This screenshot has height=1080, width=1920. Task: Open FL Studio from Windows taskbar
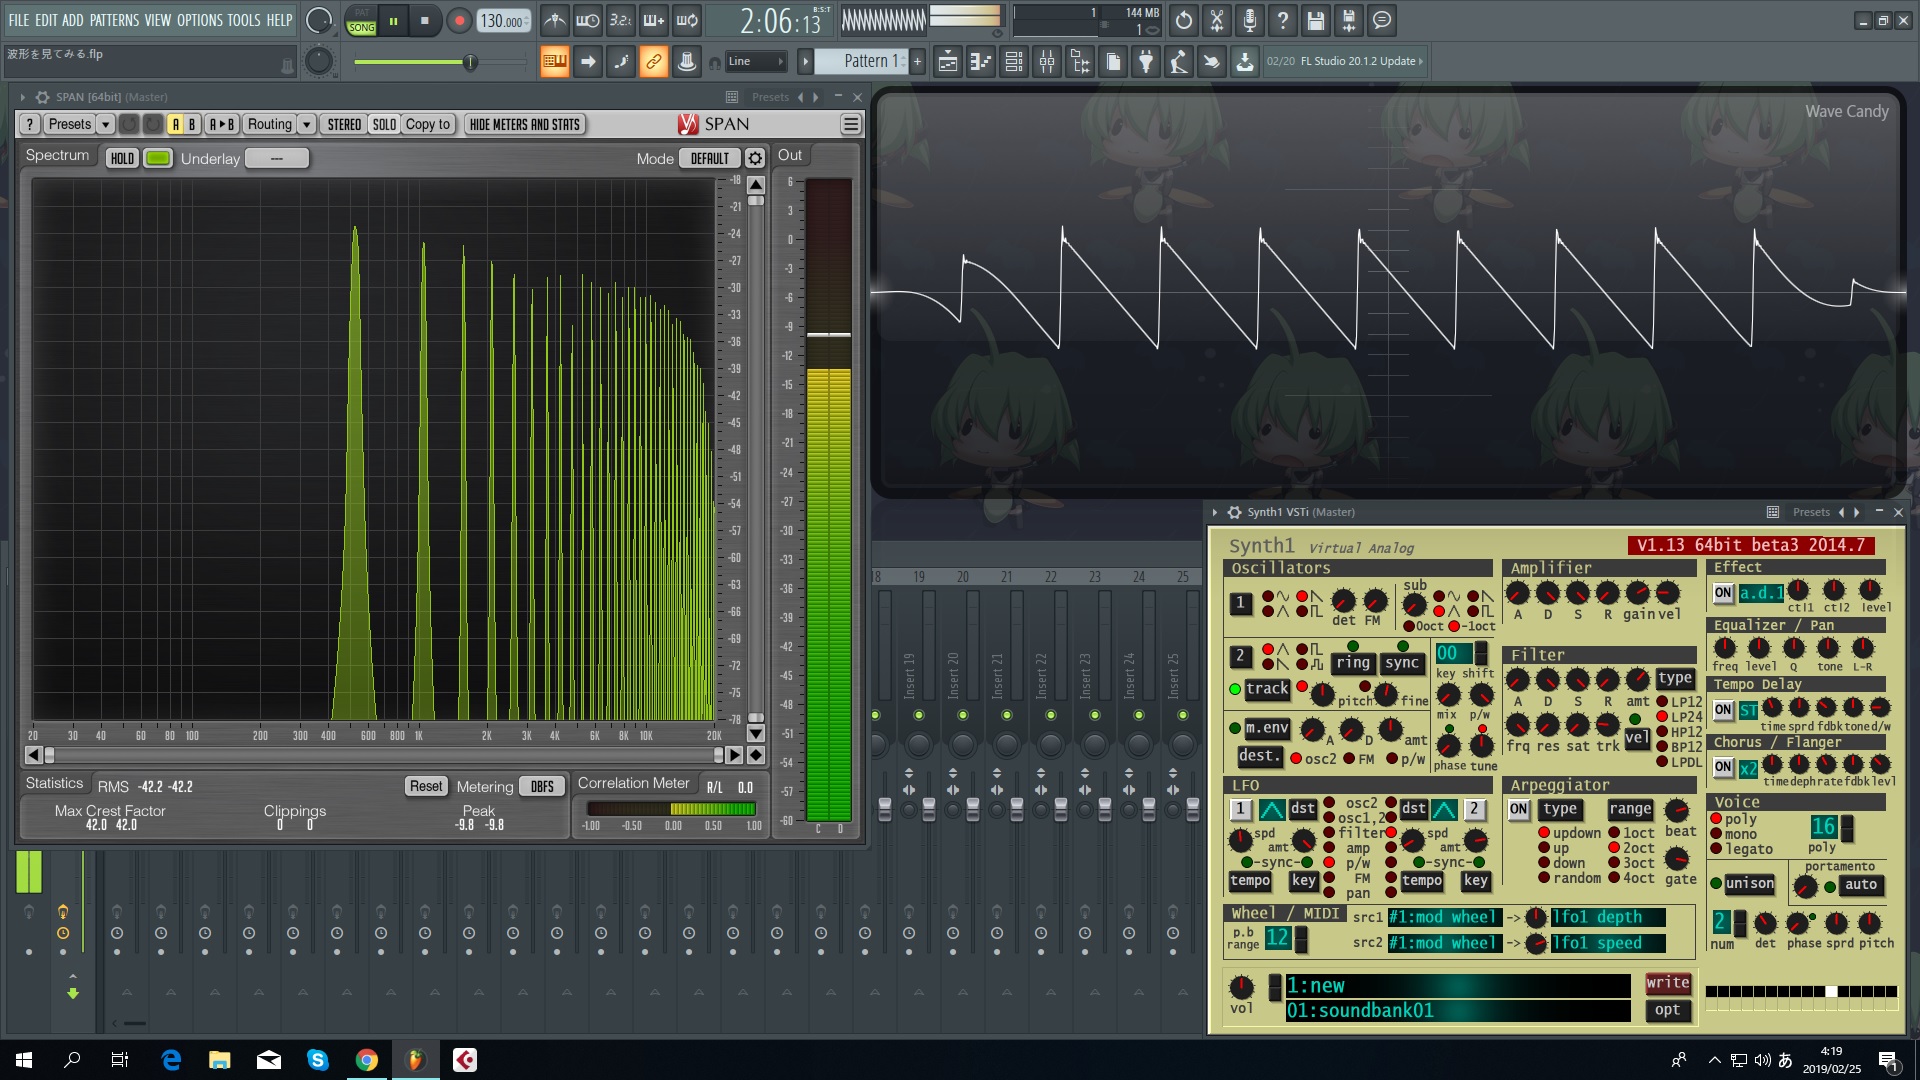[x=415, y=1059]
